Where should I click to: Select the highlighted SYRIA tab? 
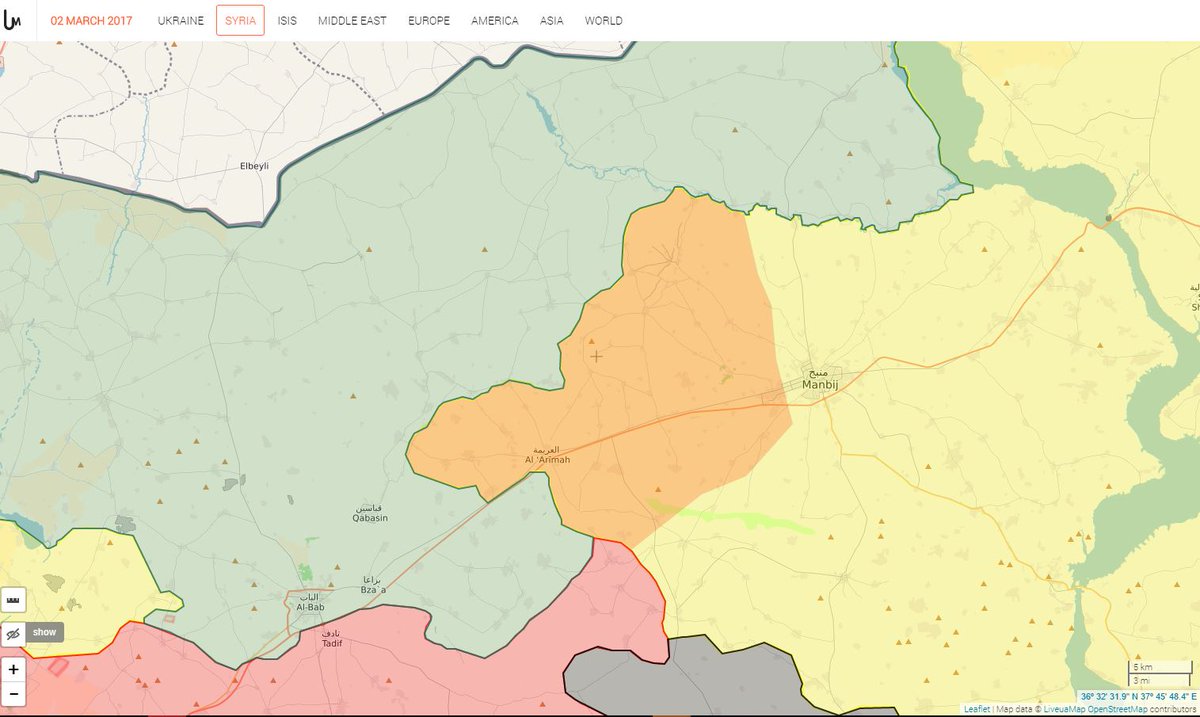click(240, 20)
